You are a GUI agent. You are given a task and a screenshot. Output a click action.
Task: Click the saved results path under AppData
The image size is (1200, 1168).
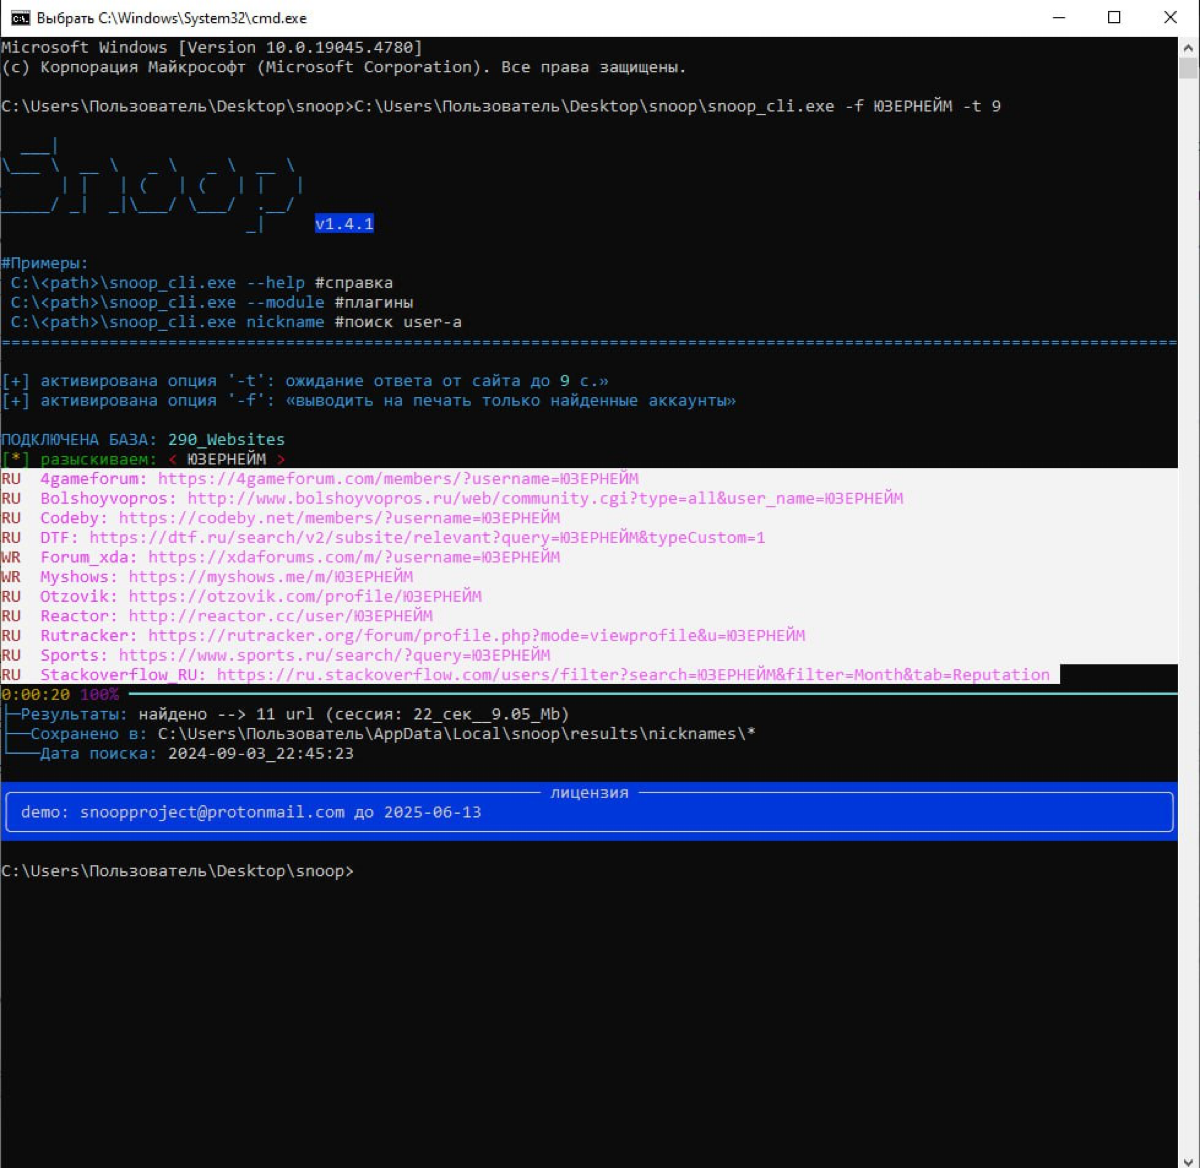[x=456, y=733]
